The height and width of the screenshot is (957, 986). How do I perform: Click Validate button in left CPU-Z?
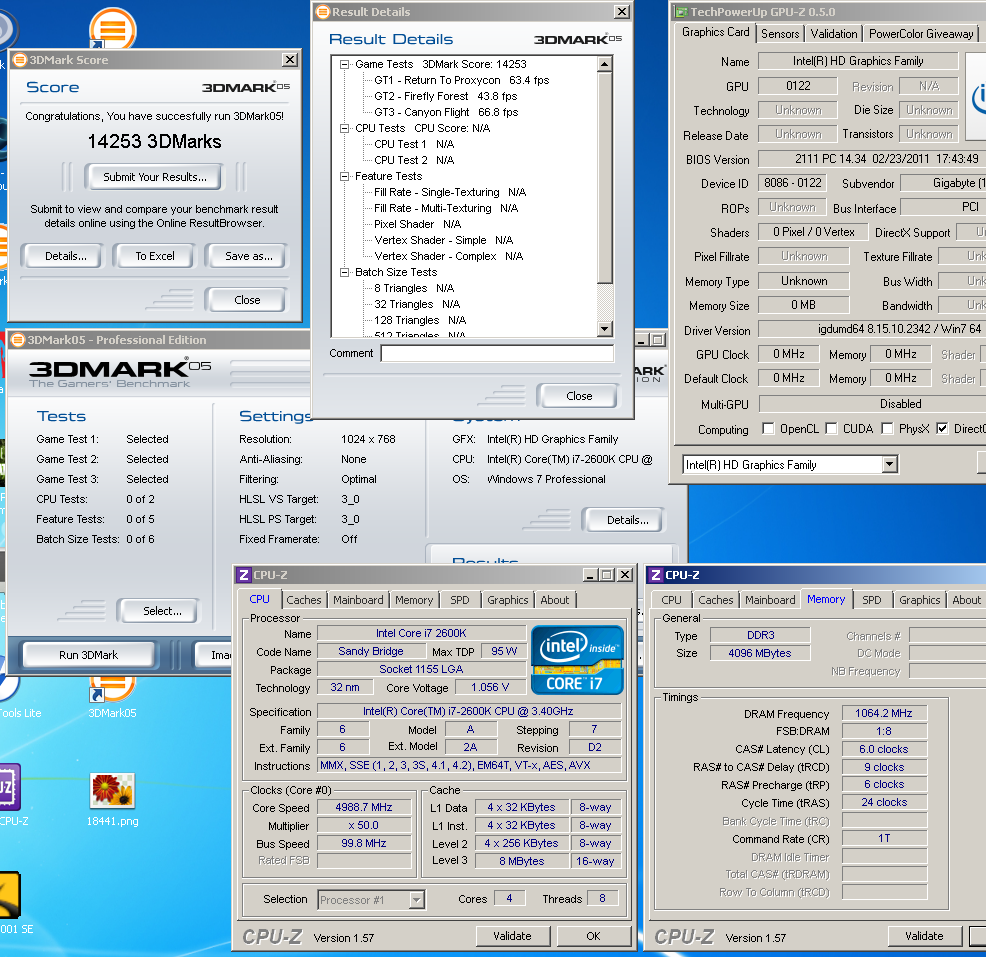click(512, 936)
